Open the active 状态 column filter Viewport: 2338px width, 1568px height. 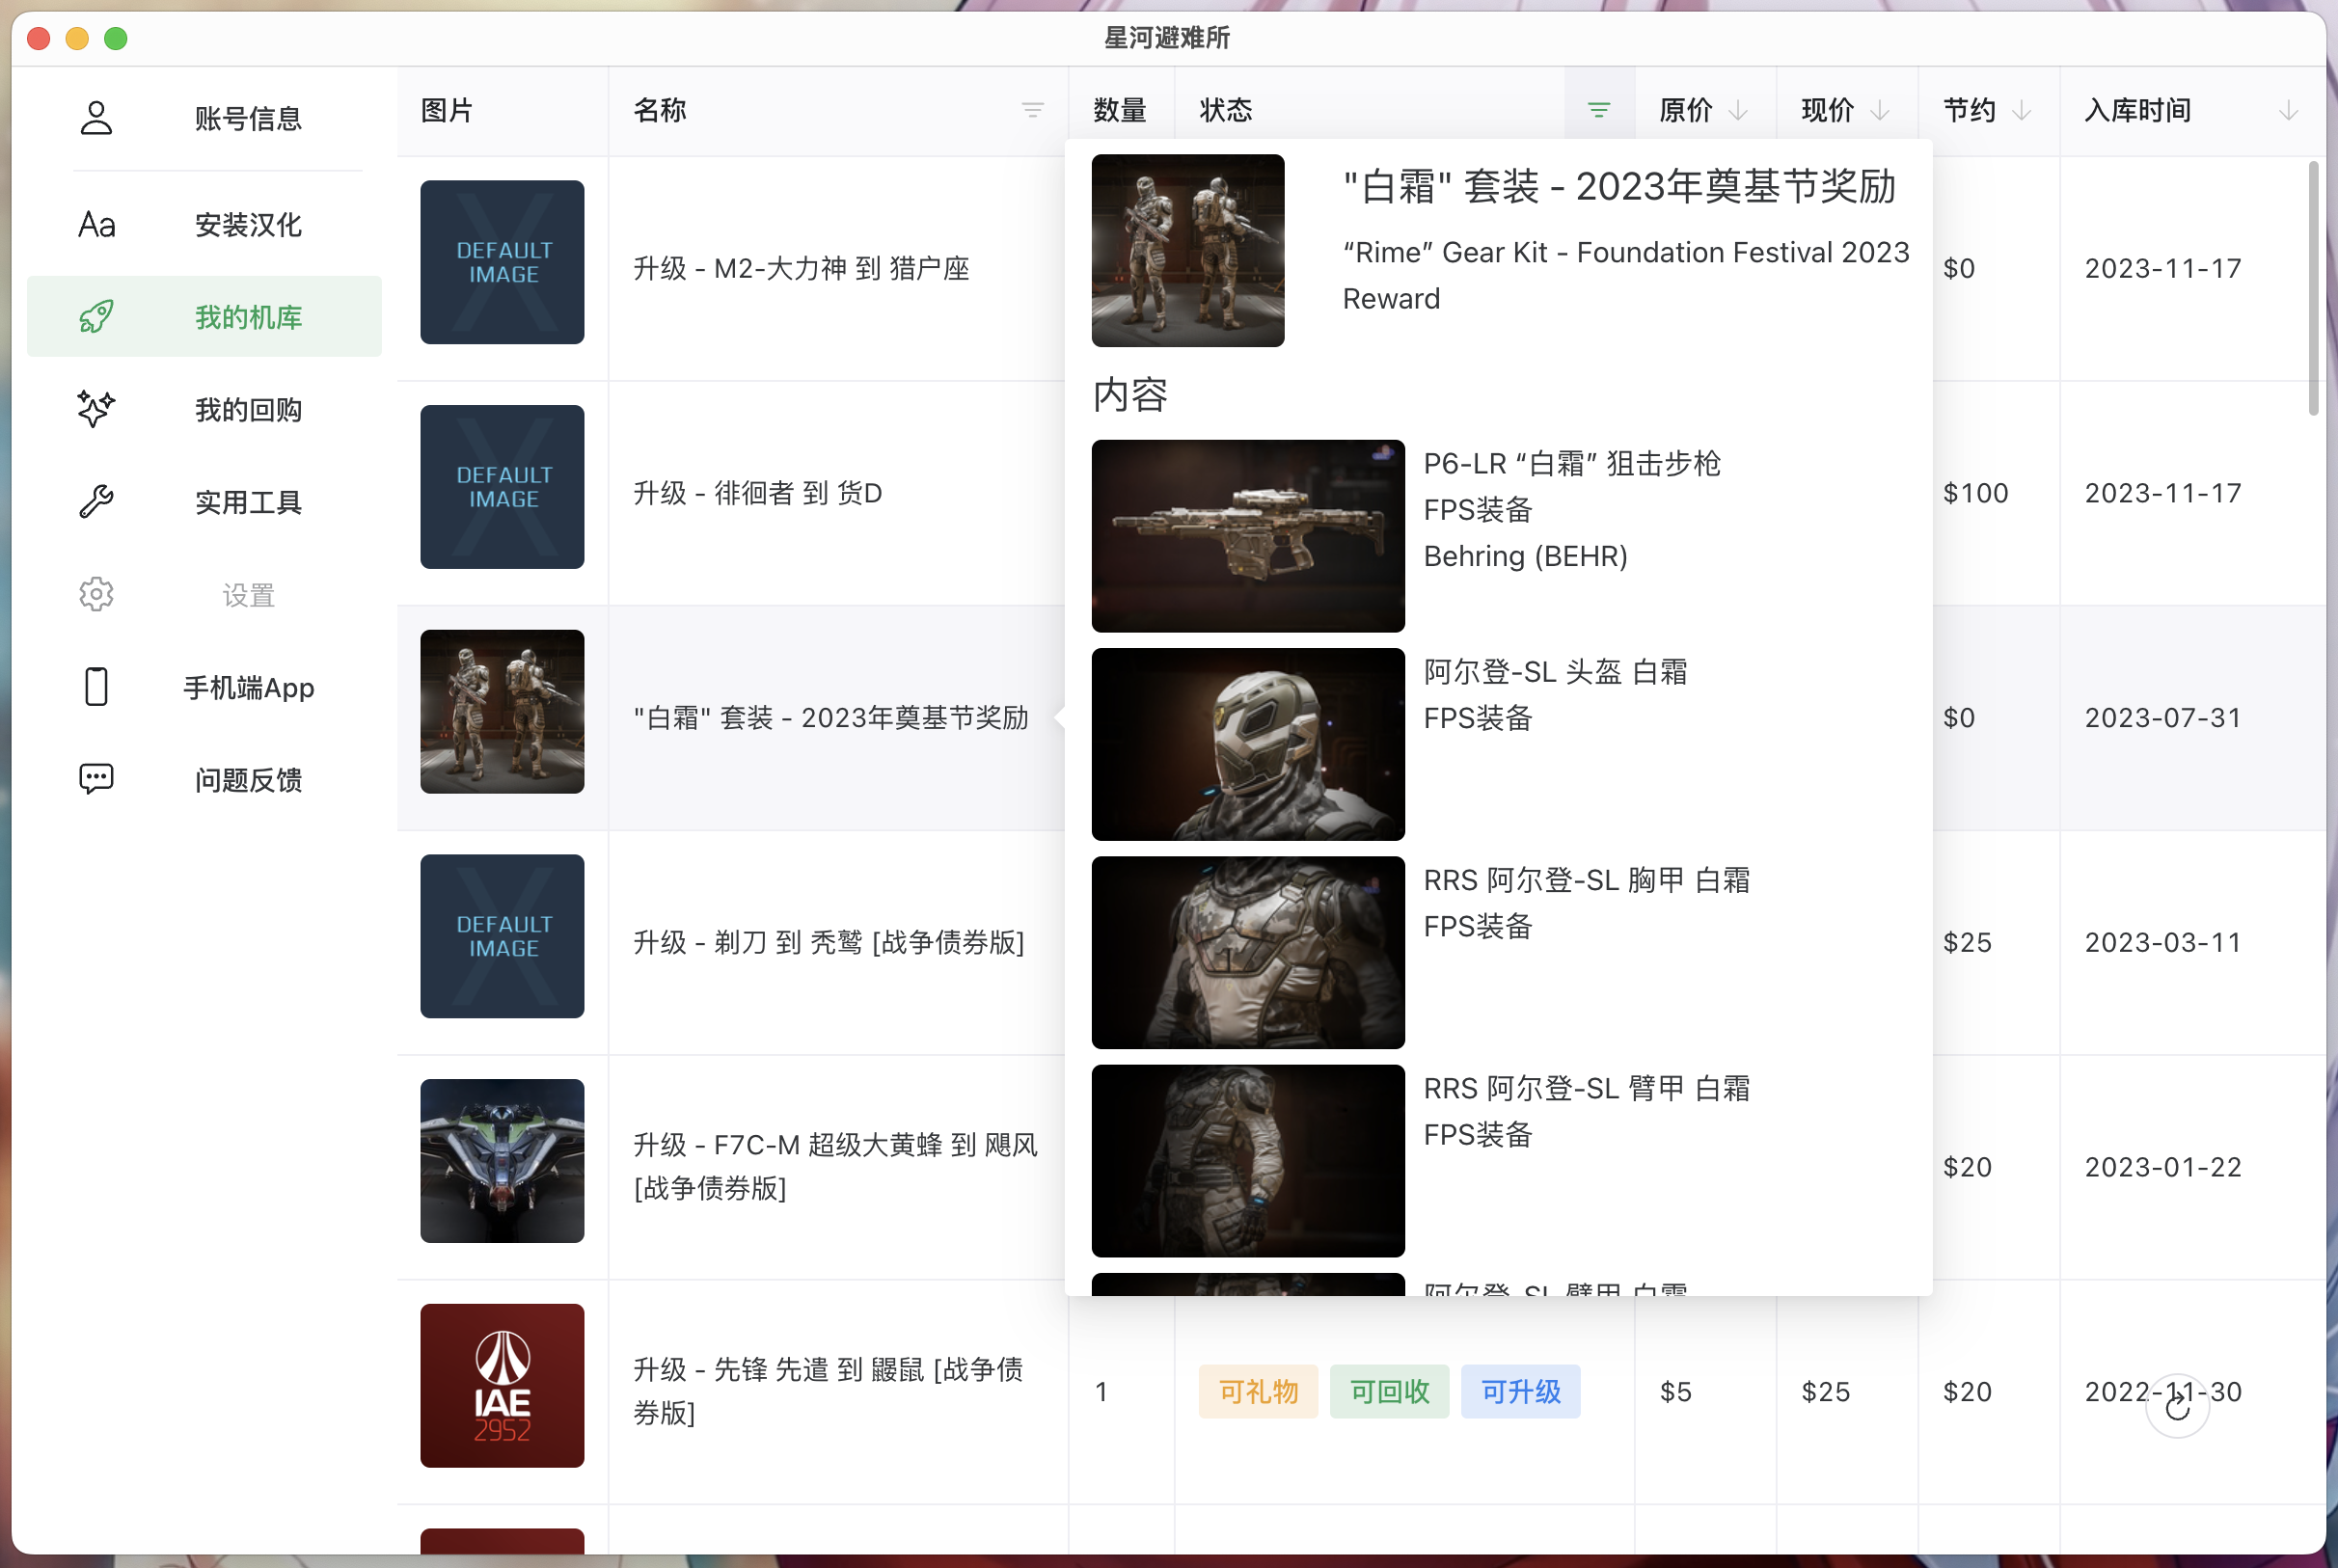pos(1599,111)
